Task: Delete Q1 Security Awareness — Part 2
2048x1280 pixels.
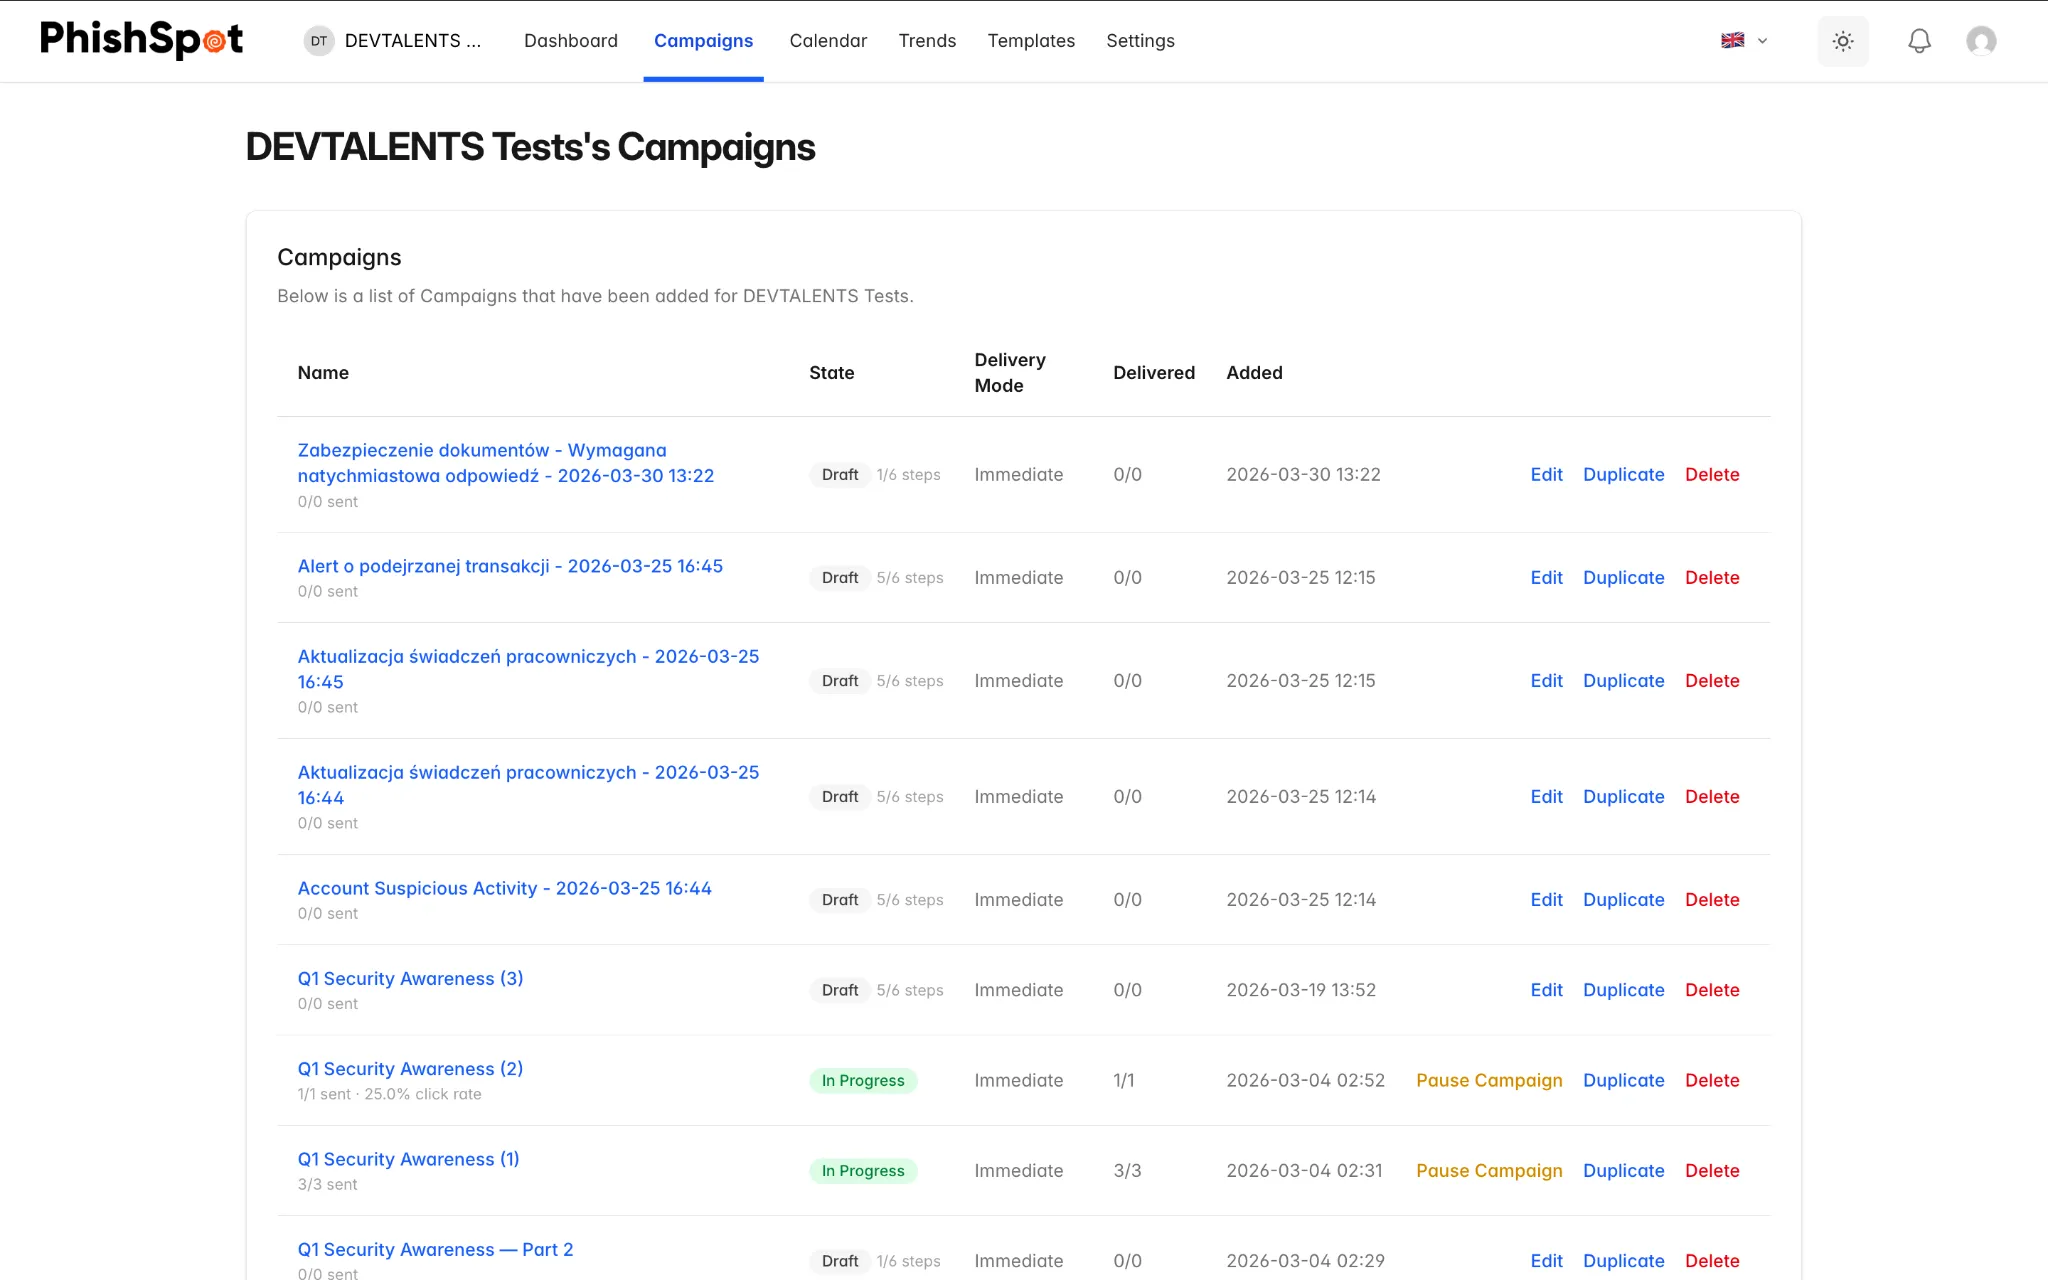Action: click(1712, 1260)
